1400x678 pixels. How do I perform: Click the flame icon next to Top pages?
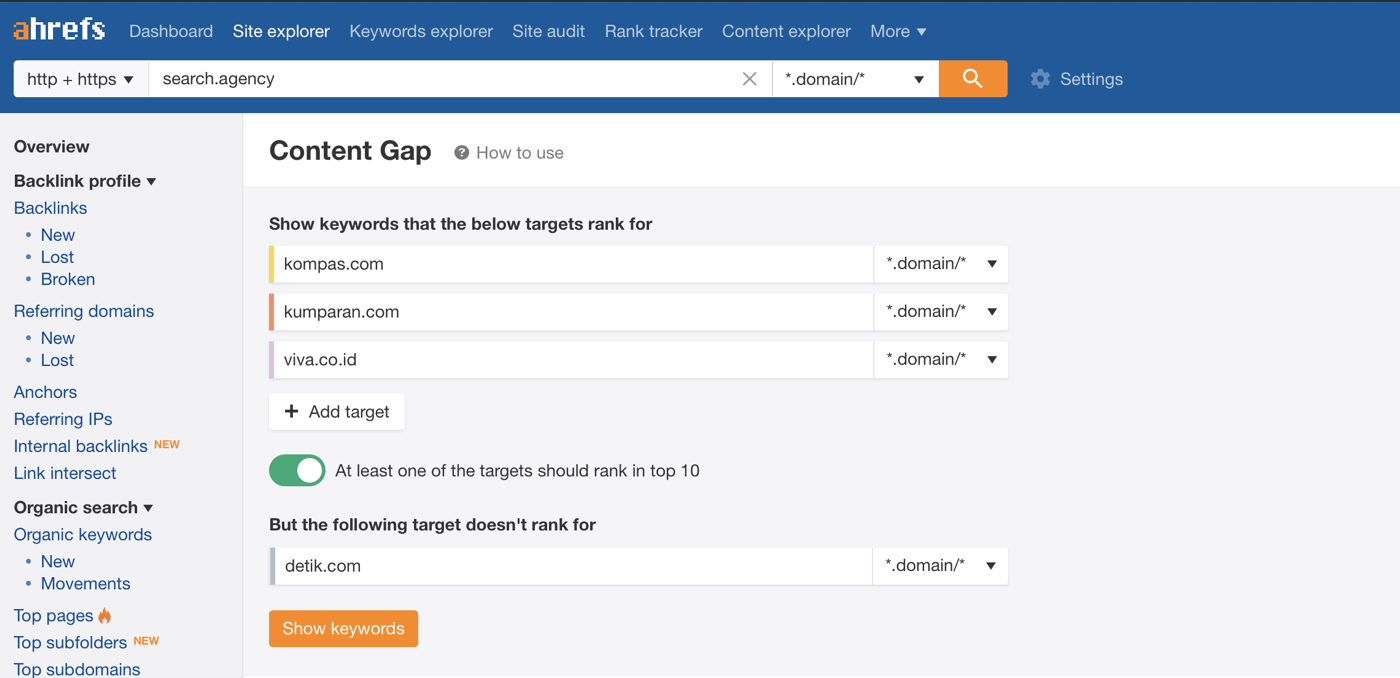point(105,615)
